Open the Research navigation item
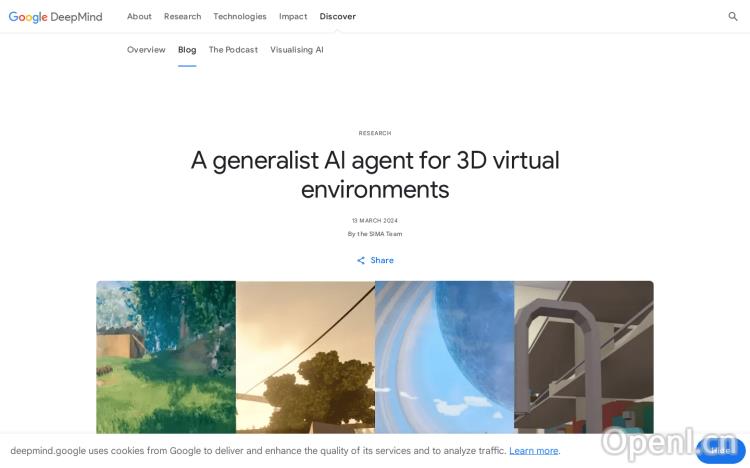This screenshot has height=468, width=750. [x=182, y=17]
